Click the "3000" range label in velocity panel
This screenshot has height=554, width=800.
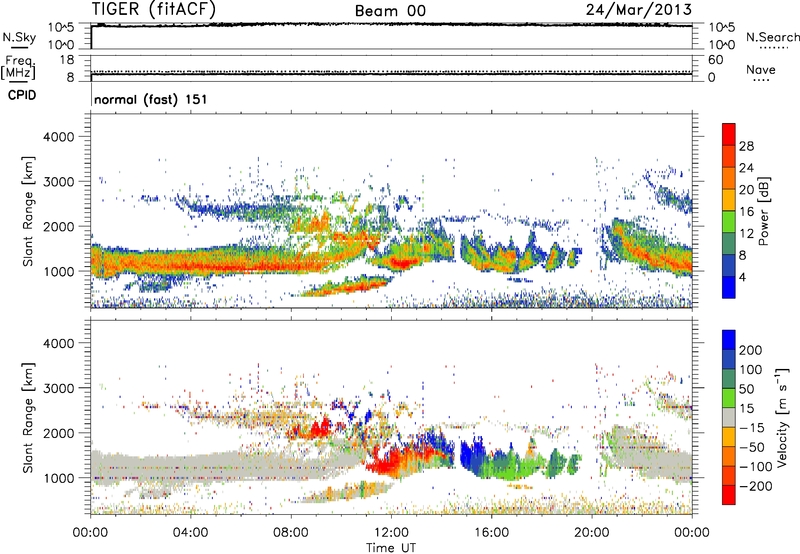59,388
